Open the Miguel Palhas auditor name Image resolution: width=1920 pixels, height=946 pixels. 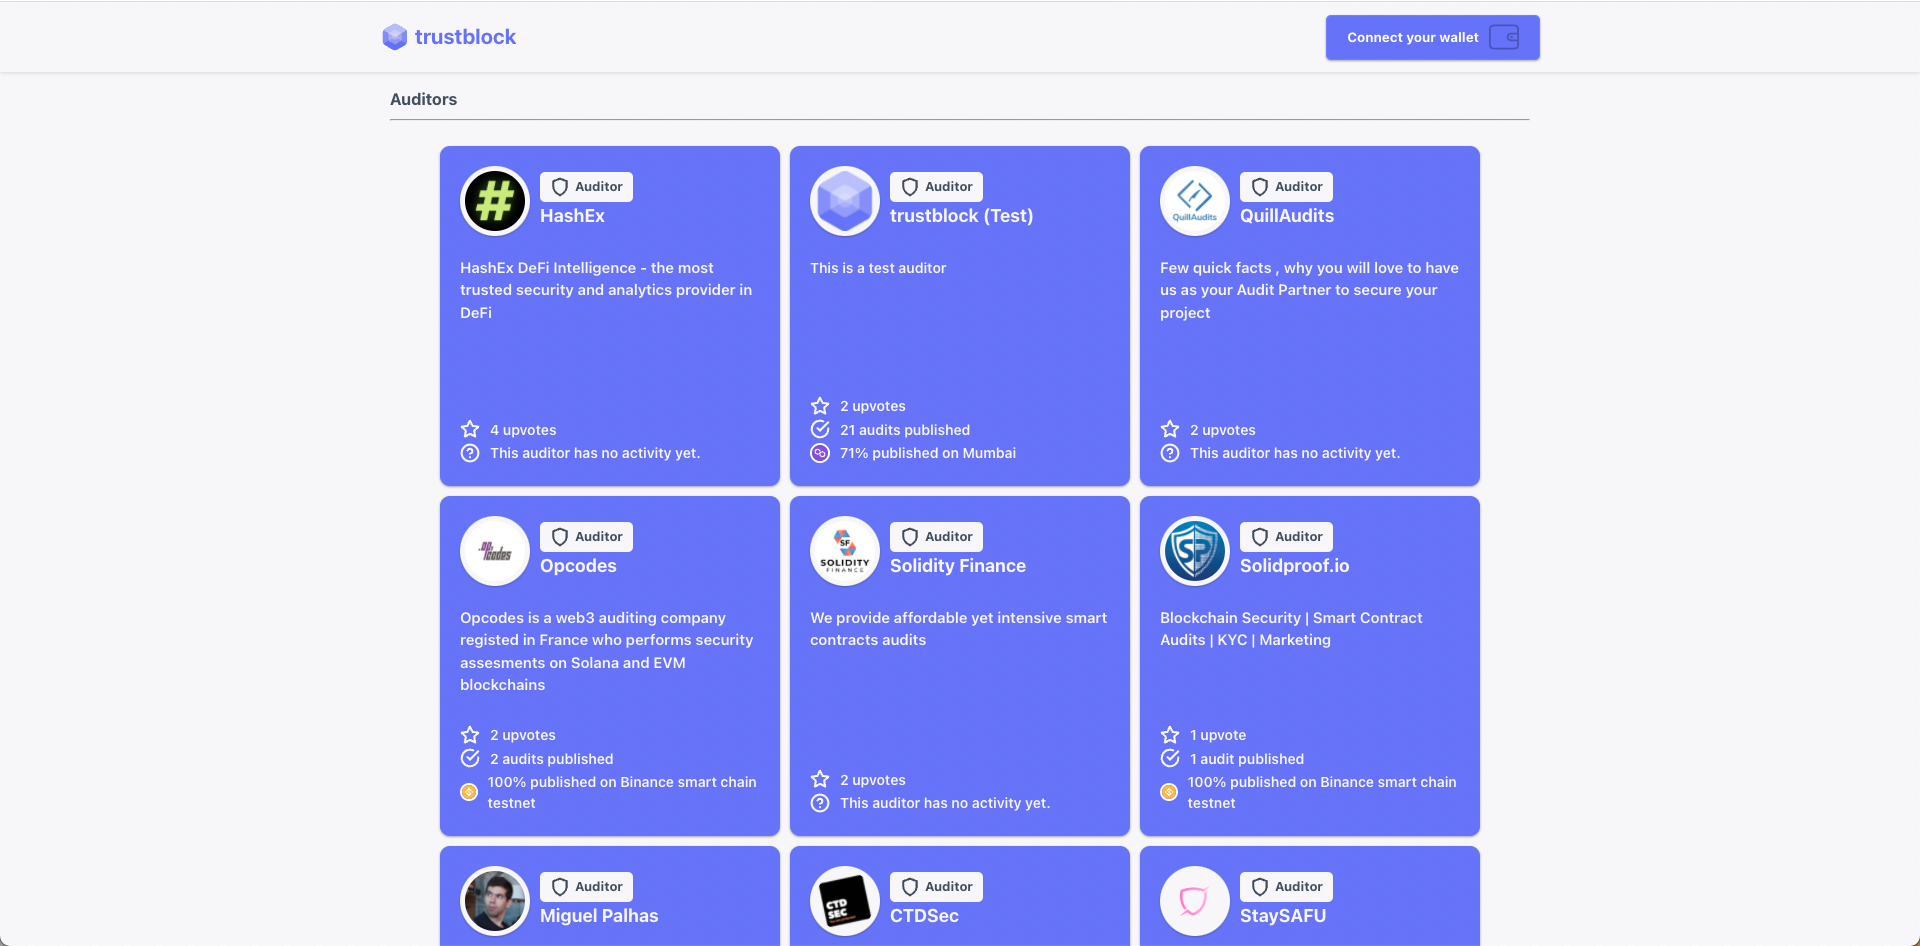[599, 916]
